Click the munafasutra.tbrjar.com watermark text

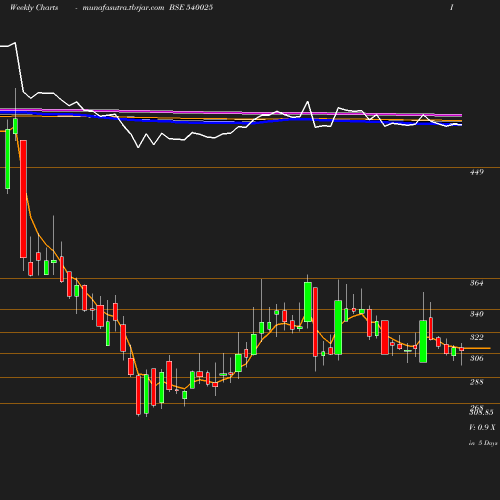pos(123,8)
